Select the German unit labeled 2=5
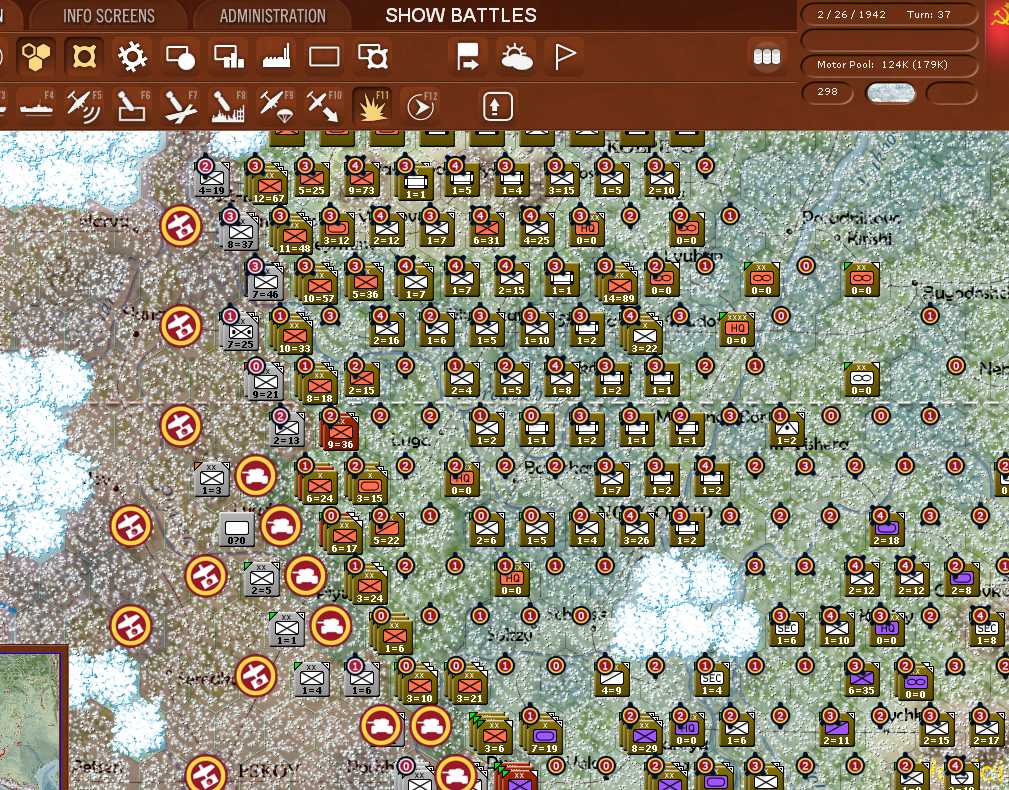Screen dimensions: 1009x790 tap(261, 580)
